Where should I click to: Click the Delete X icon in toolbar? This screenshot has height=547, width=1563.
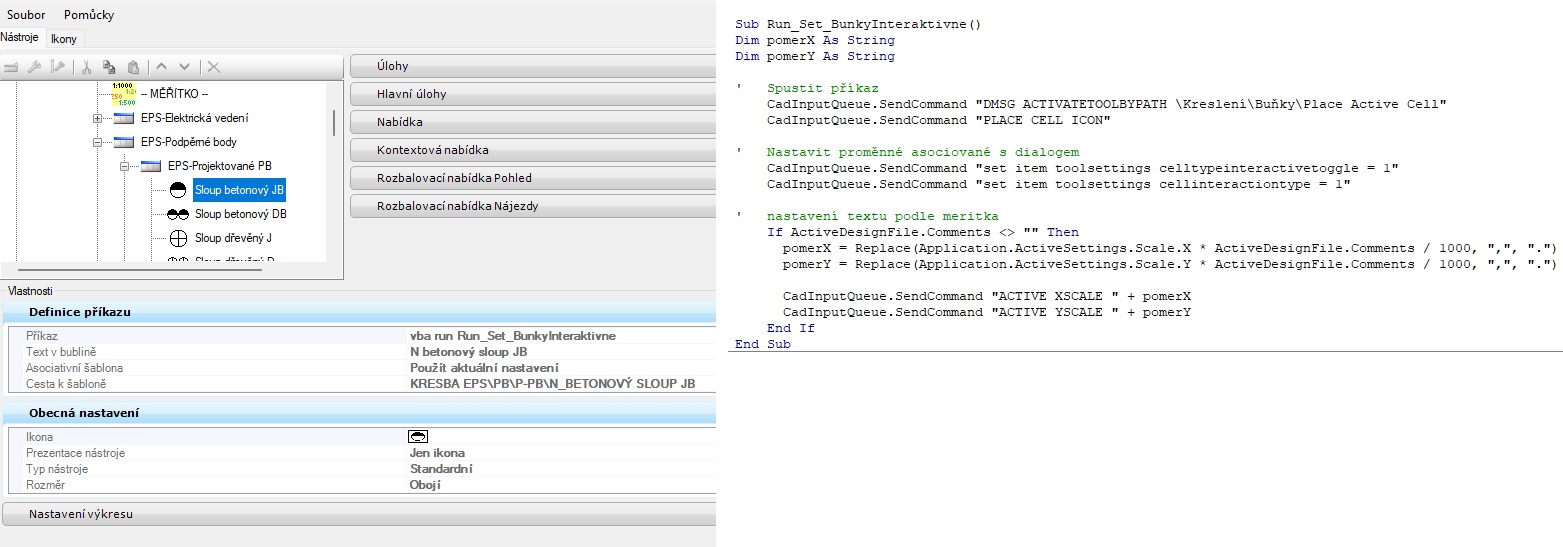point(213,67)
